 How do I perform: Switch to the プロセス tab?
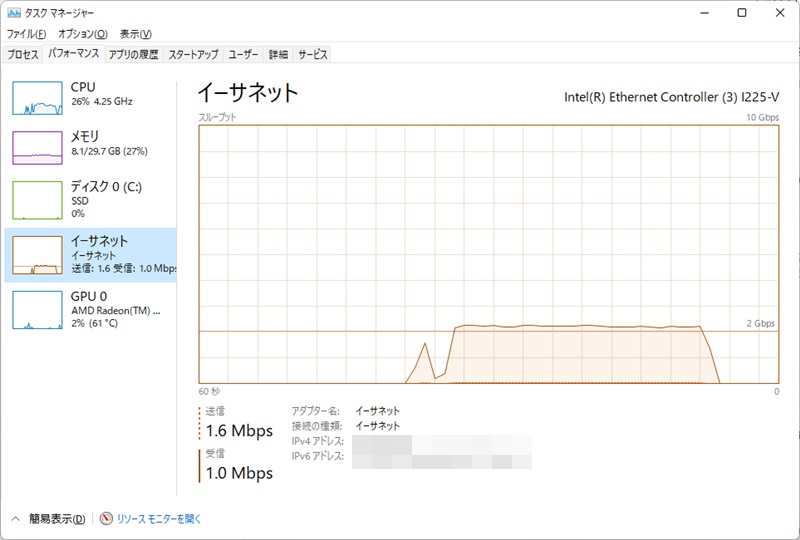point(23,54)
